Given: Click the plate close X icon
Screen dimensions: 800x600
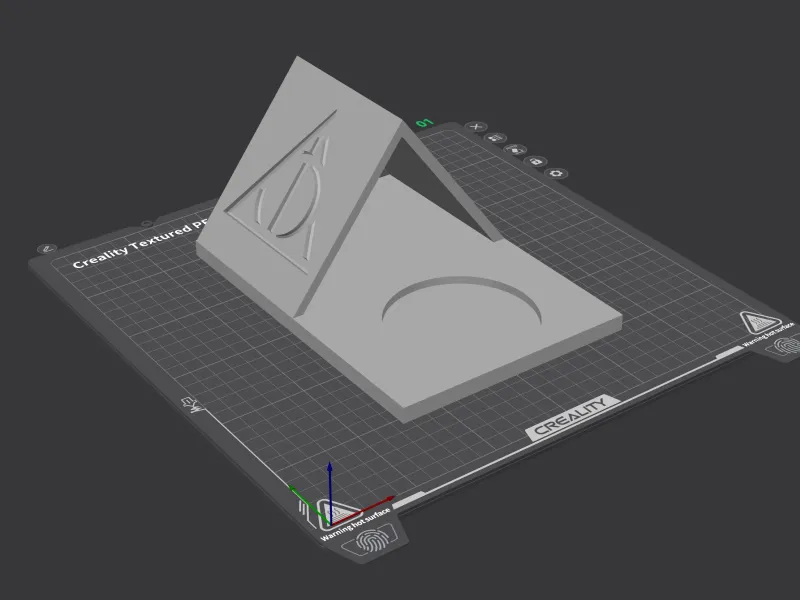Looking at the screenshot, I should coord(476,127).
